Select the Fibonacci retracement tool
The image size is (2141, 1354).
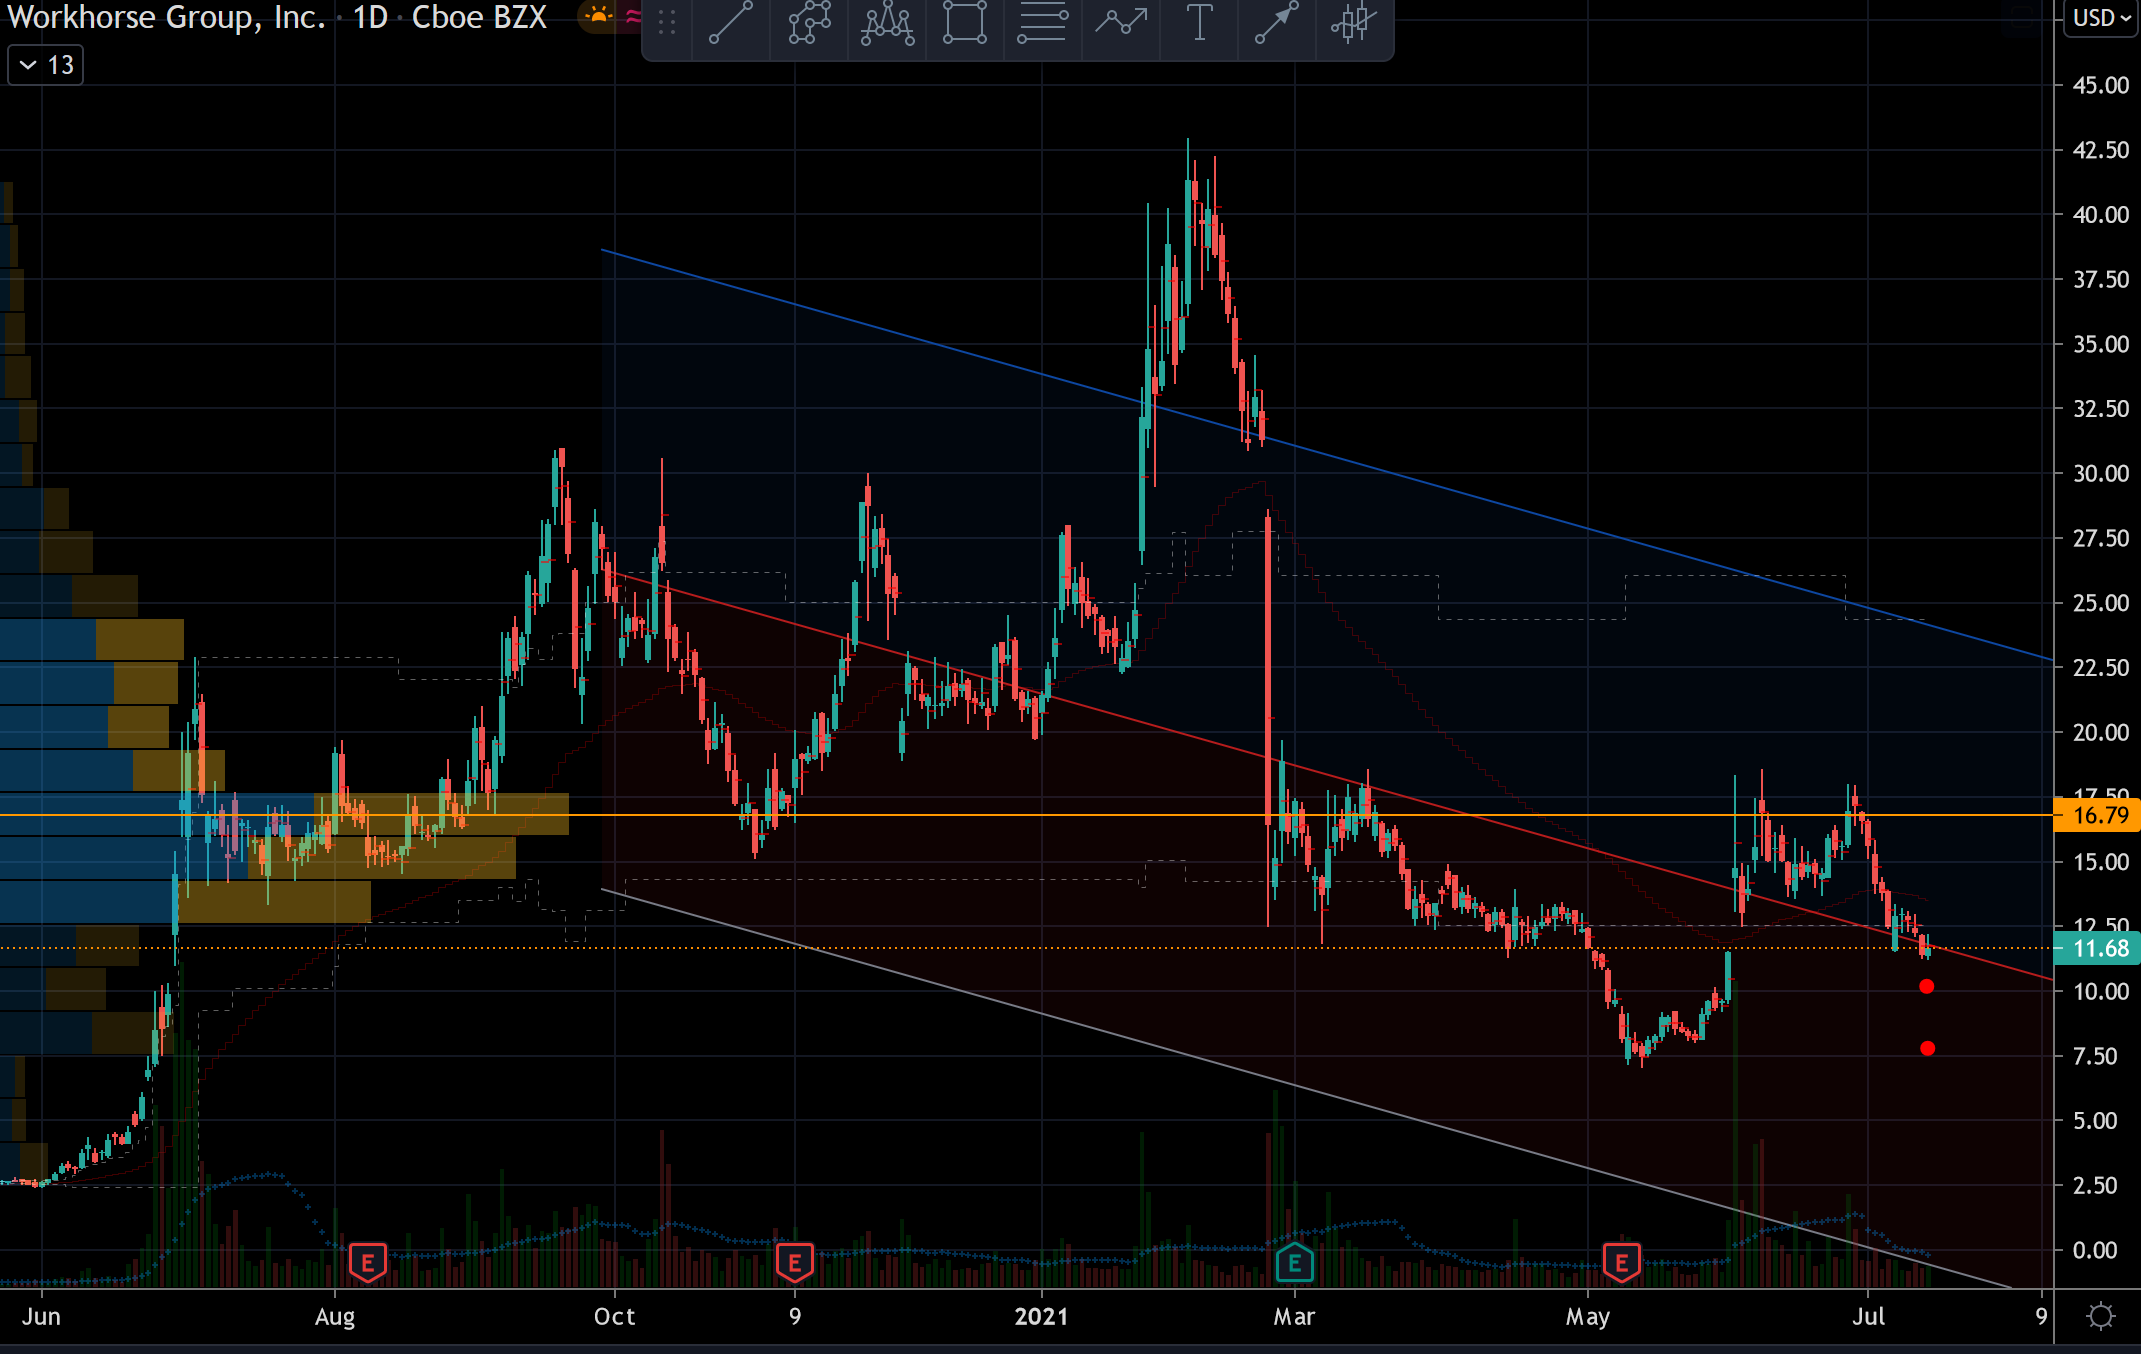pyautogui.click(x=1042, y=22)
